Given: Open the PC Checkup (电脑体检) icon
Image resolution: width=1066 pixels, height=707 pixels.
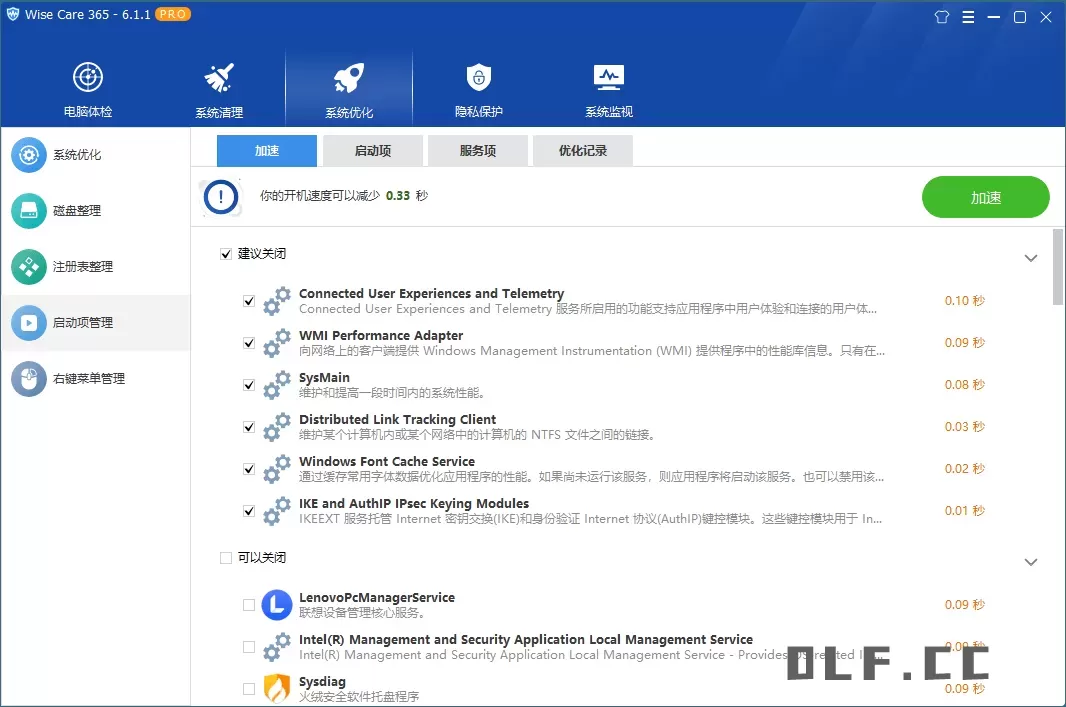Looking at the screenshot, I should [x=88, y=78].
